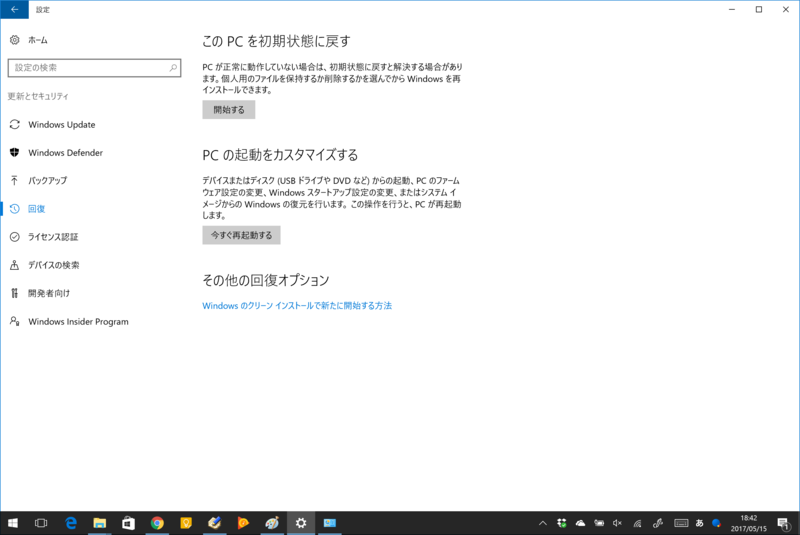
Task: Maximize or restore the Settings window
Action: 759,9
